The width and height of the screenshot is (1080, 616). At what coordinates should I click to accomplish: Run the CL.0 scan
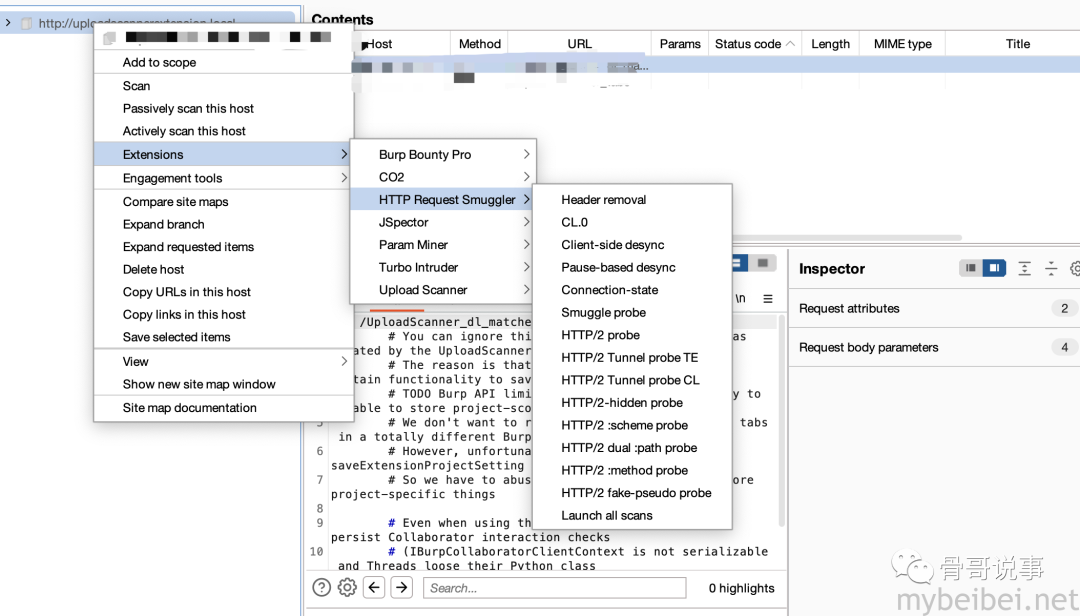click(632, 222)
